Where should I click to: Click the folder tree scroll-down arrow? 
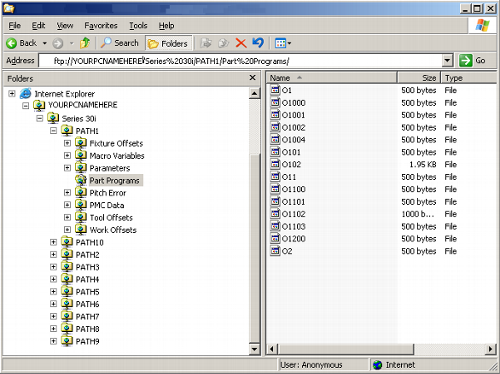coord(254,349)
